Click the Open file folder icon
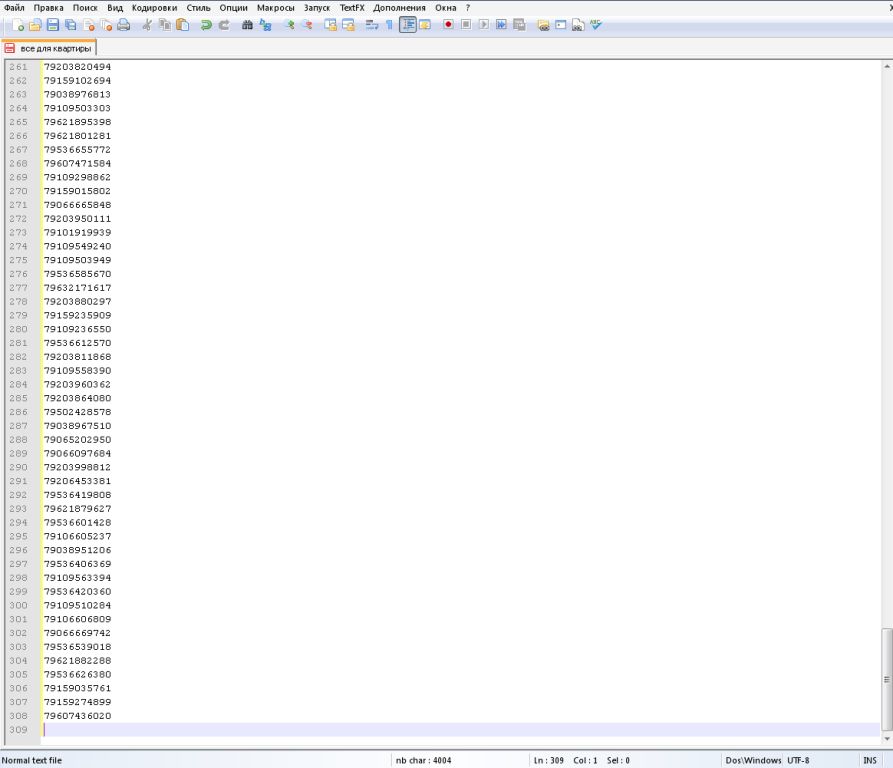The image size is (893, 768). 35,24
